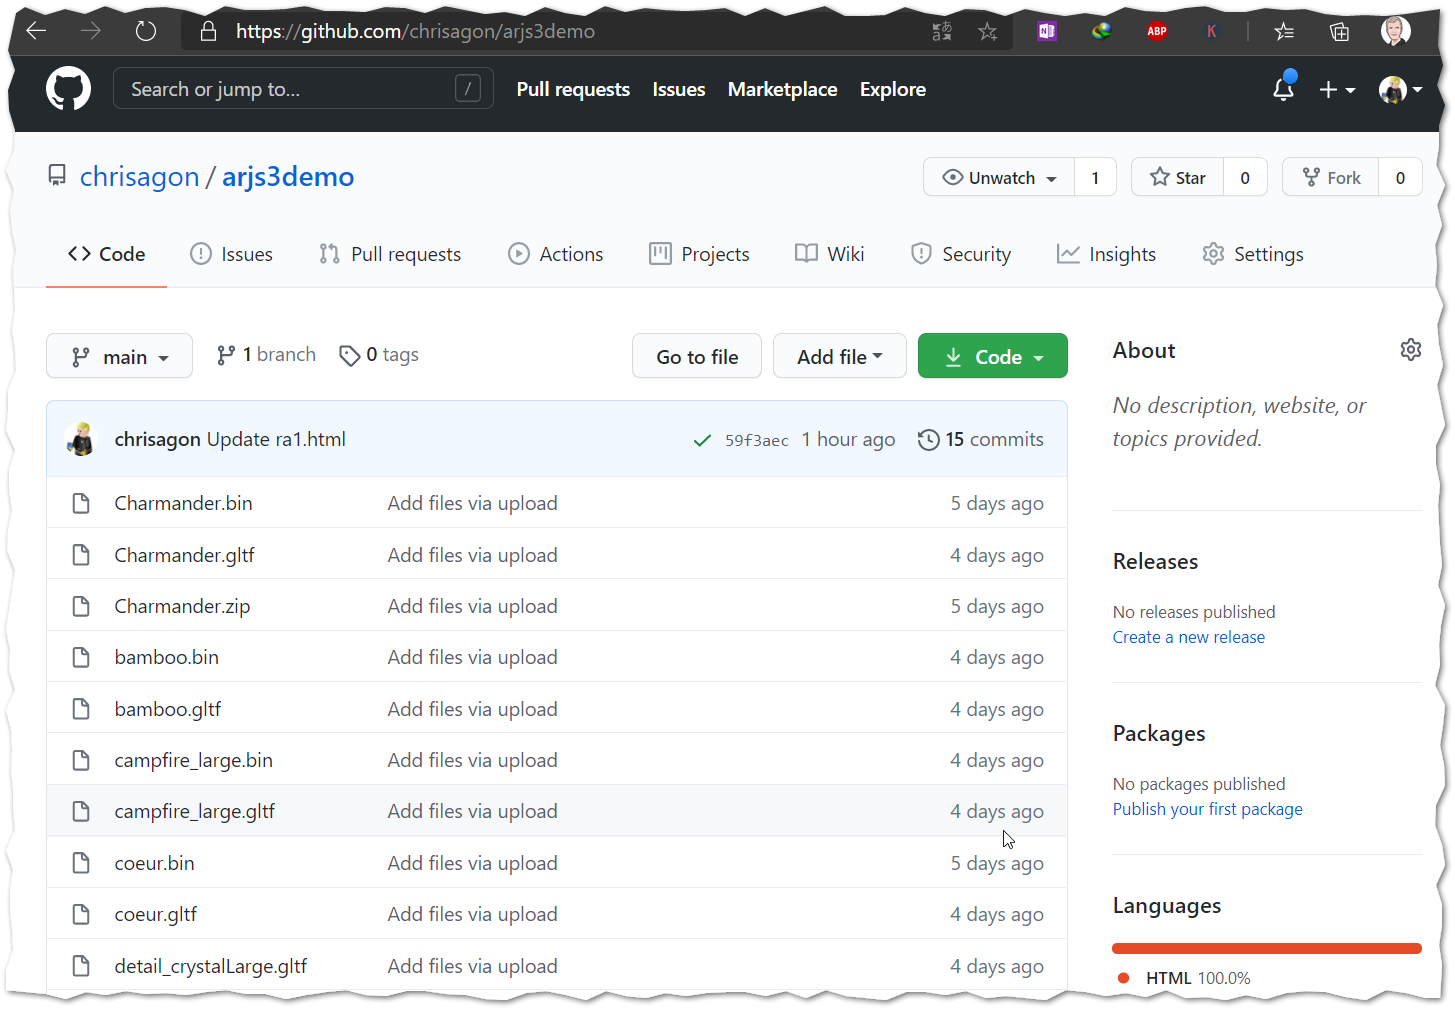Open the 1 branch link
Image resolution: width=1455 pixels, height=1010 pixels.
coord(266,355)
